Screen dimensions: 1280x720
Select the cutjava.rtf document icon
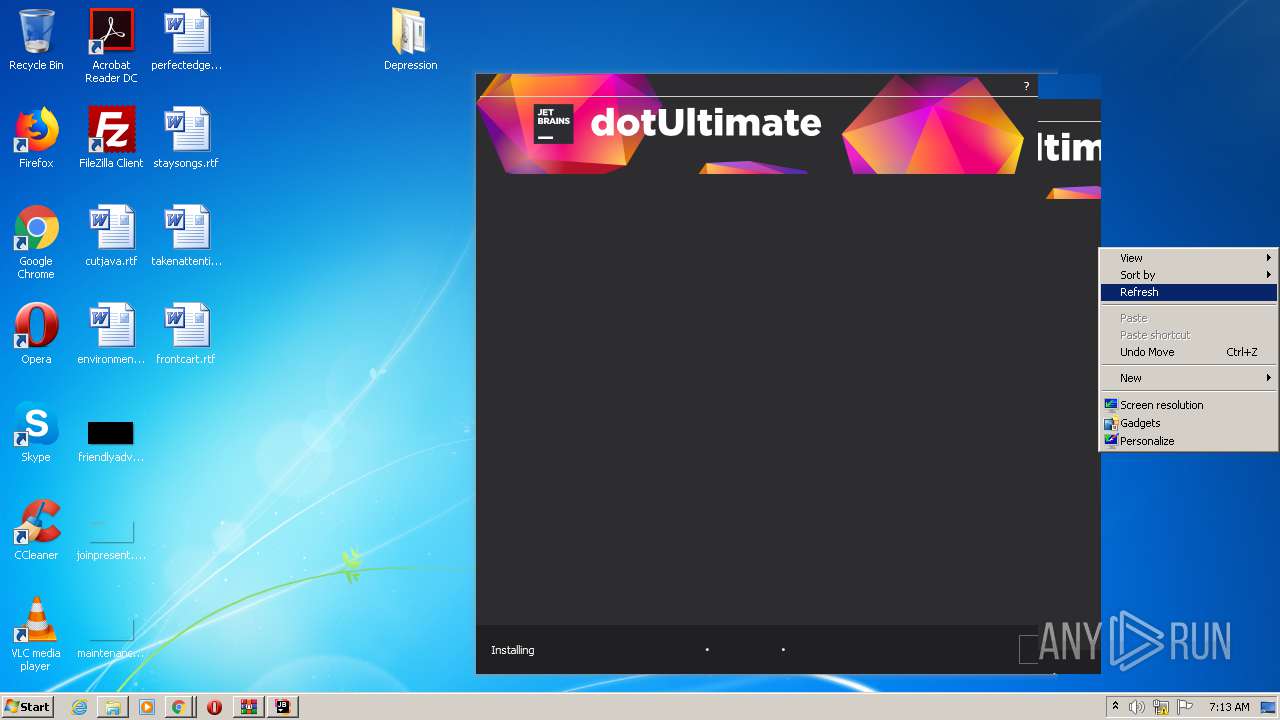(x=111, y=236)
